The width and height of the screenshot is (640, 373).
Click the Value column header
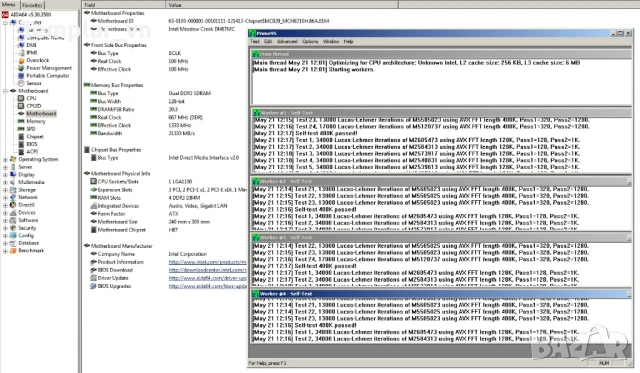(282, 5)
